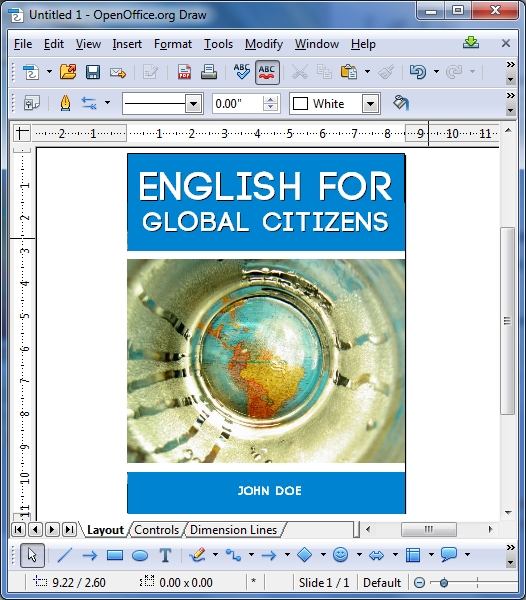Switch to the Controls layer tab
This screenshot has height=600, width=526.
pos(156,530)
